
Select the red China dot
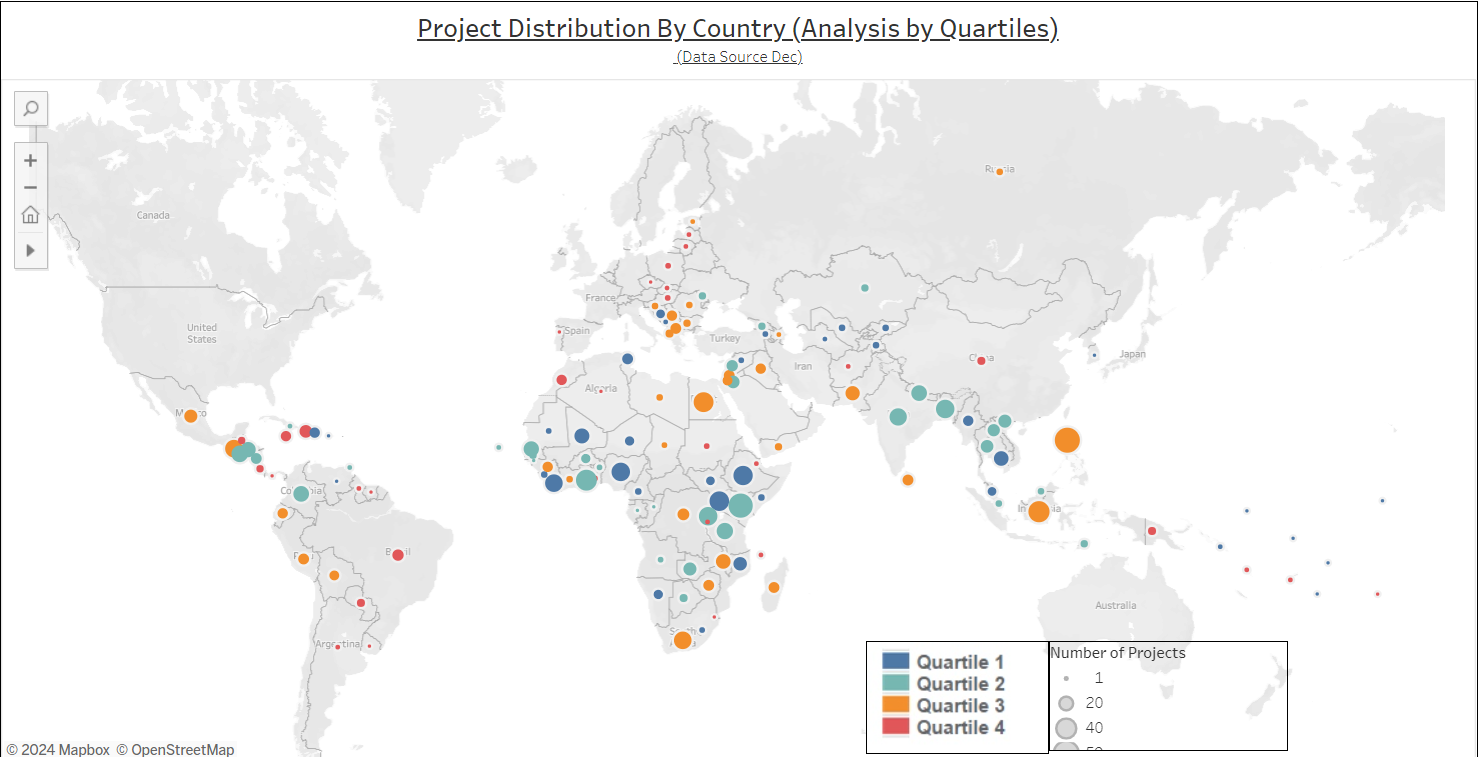click(x=981, y=360)
